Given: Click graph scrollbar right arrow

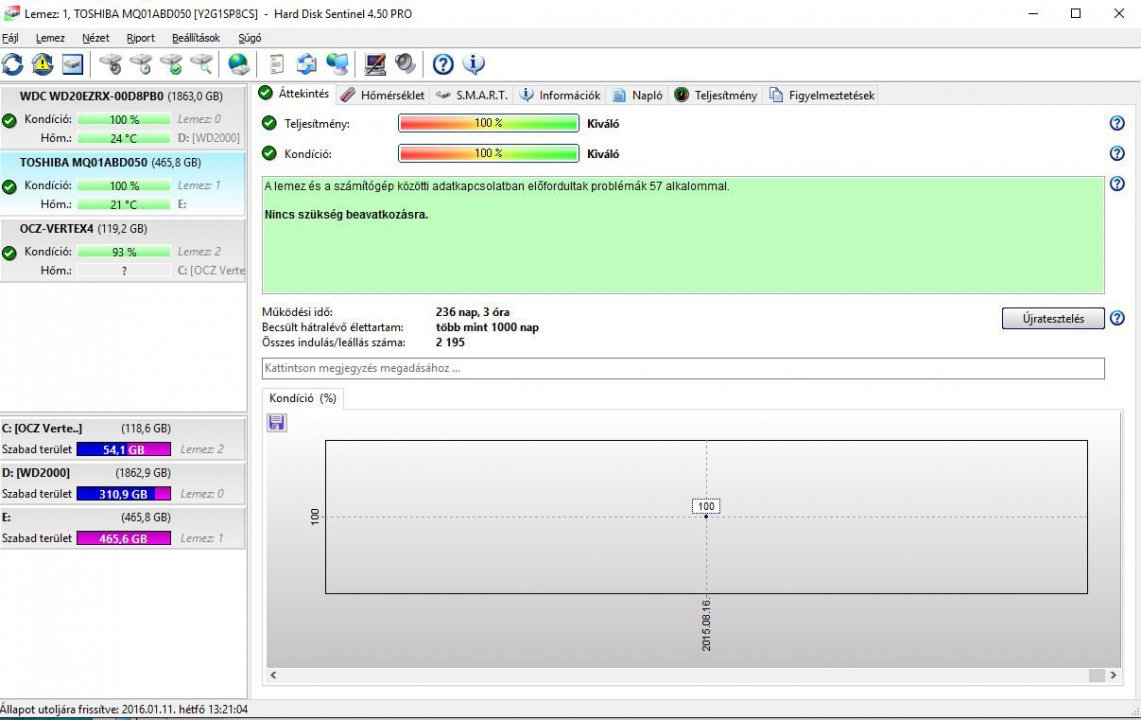Looking at the screenshot, I should tap(1113, 675).
